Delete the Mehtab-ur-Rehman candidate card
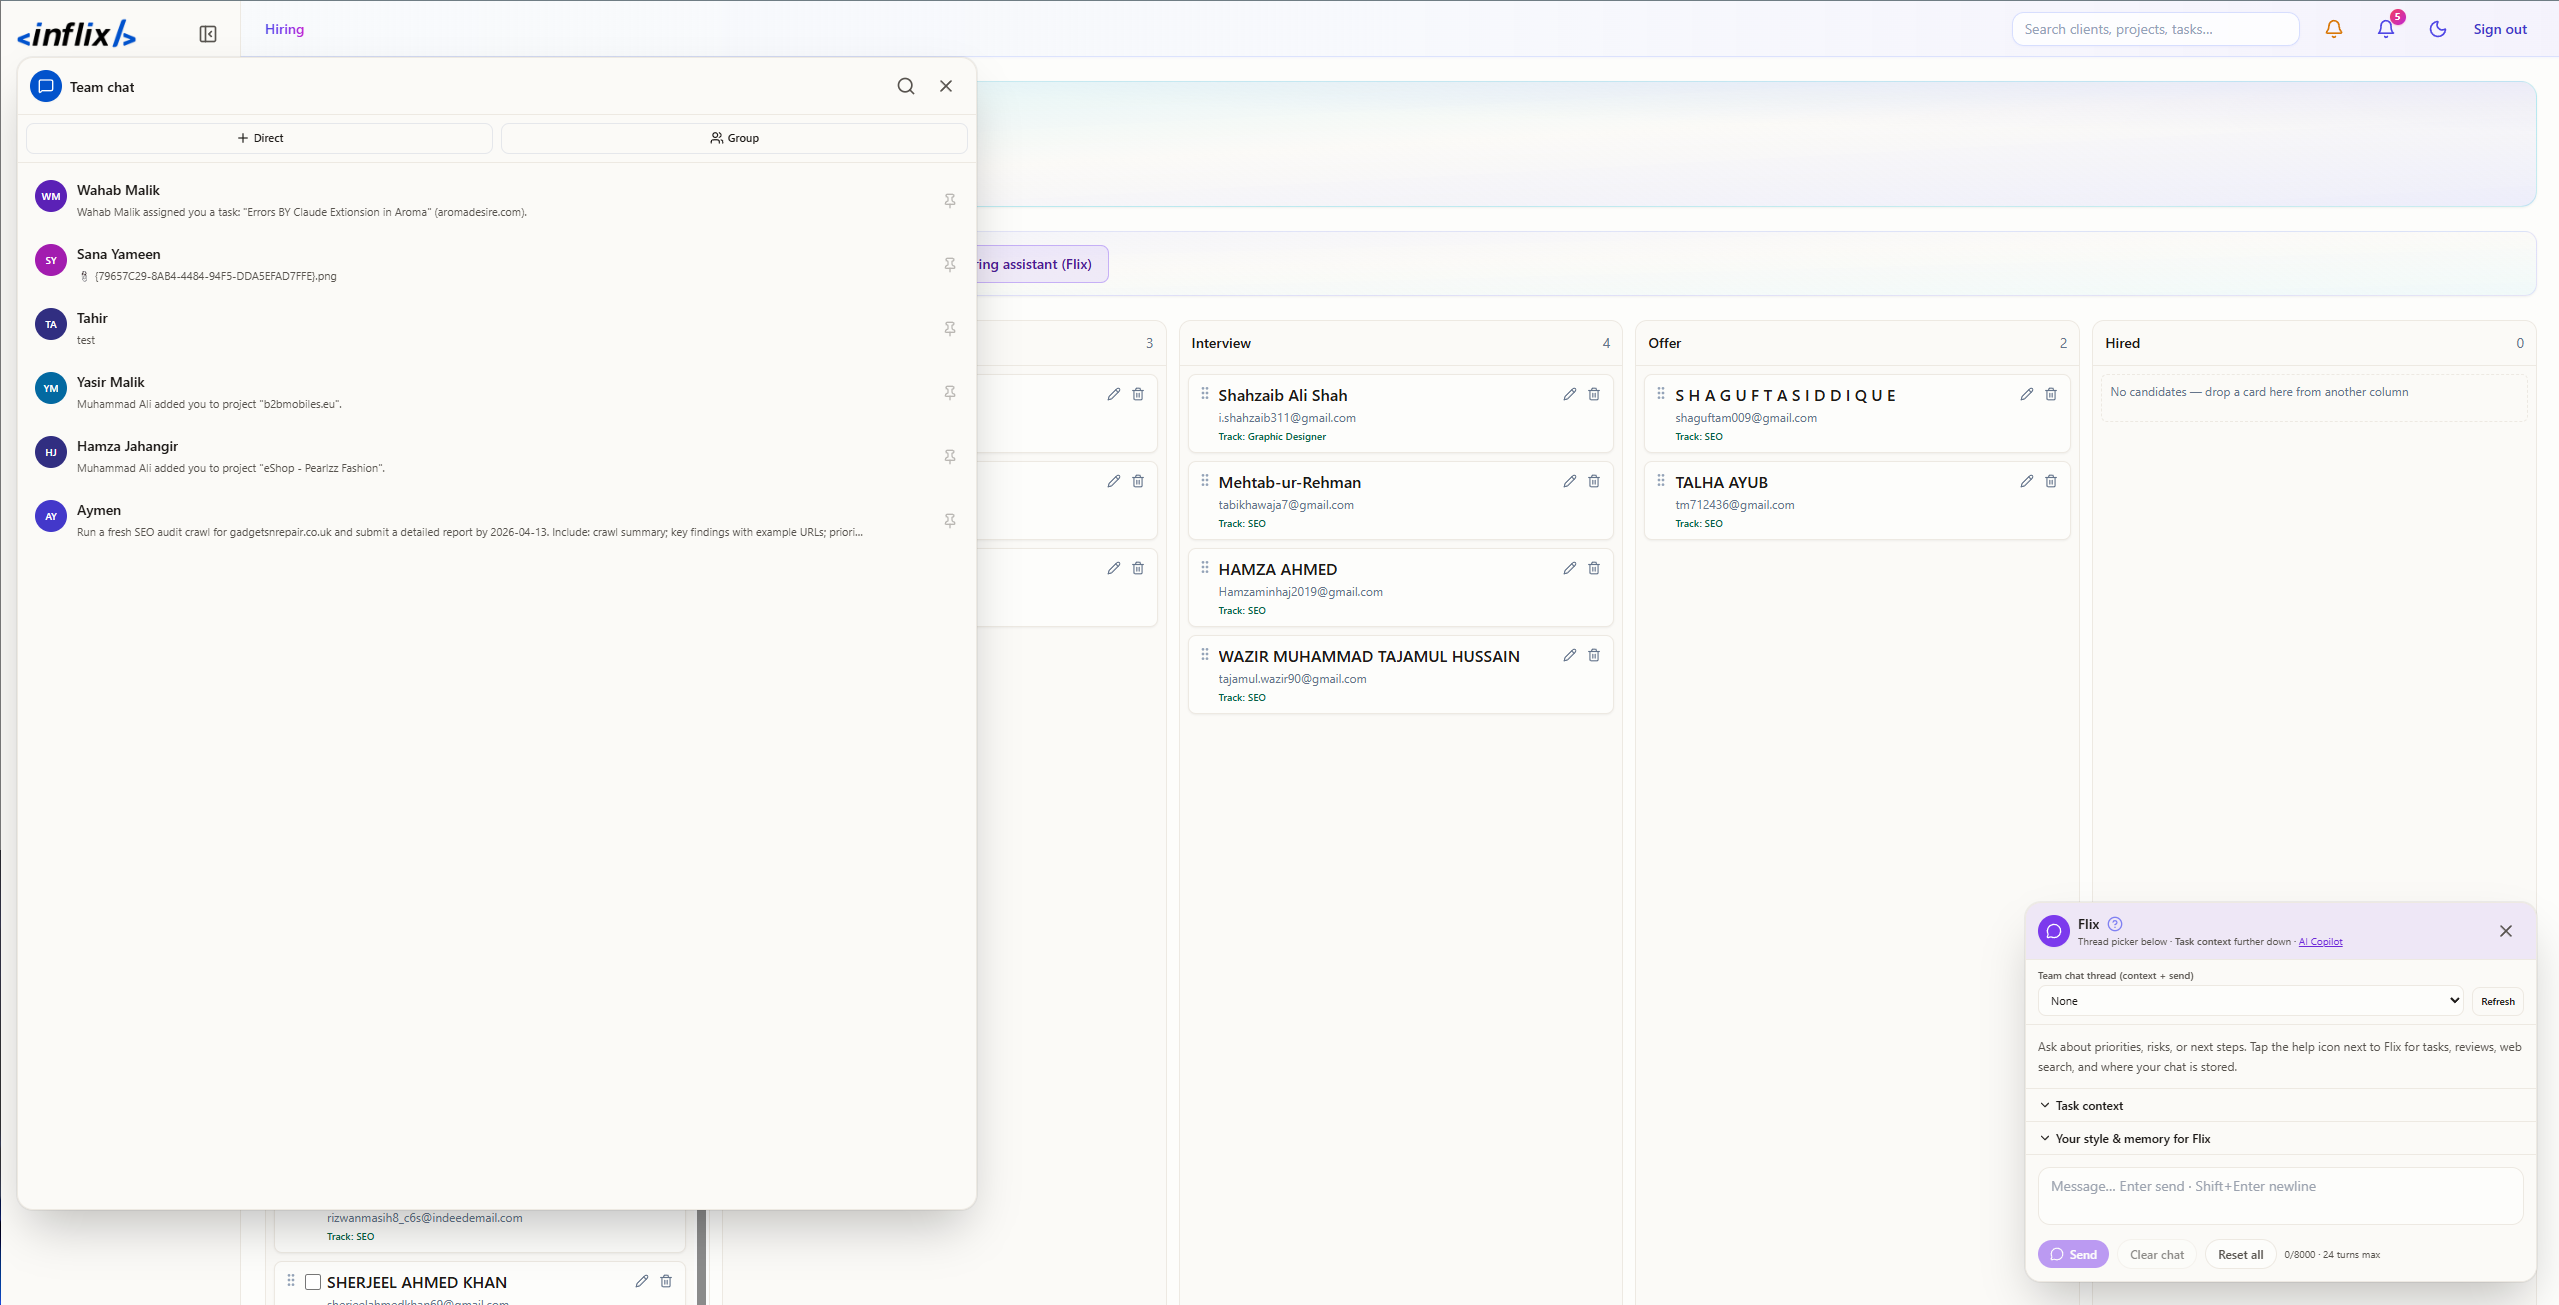The width and height of the screenshot is (2559, 1305). (1594, 481)
